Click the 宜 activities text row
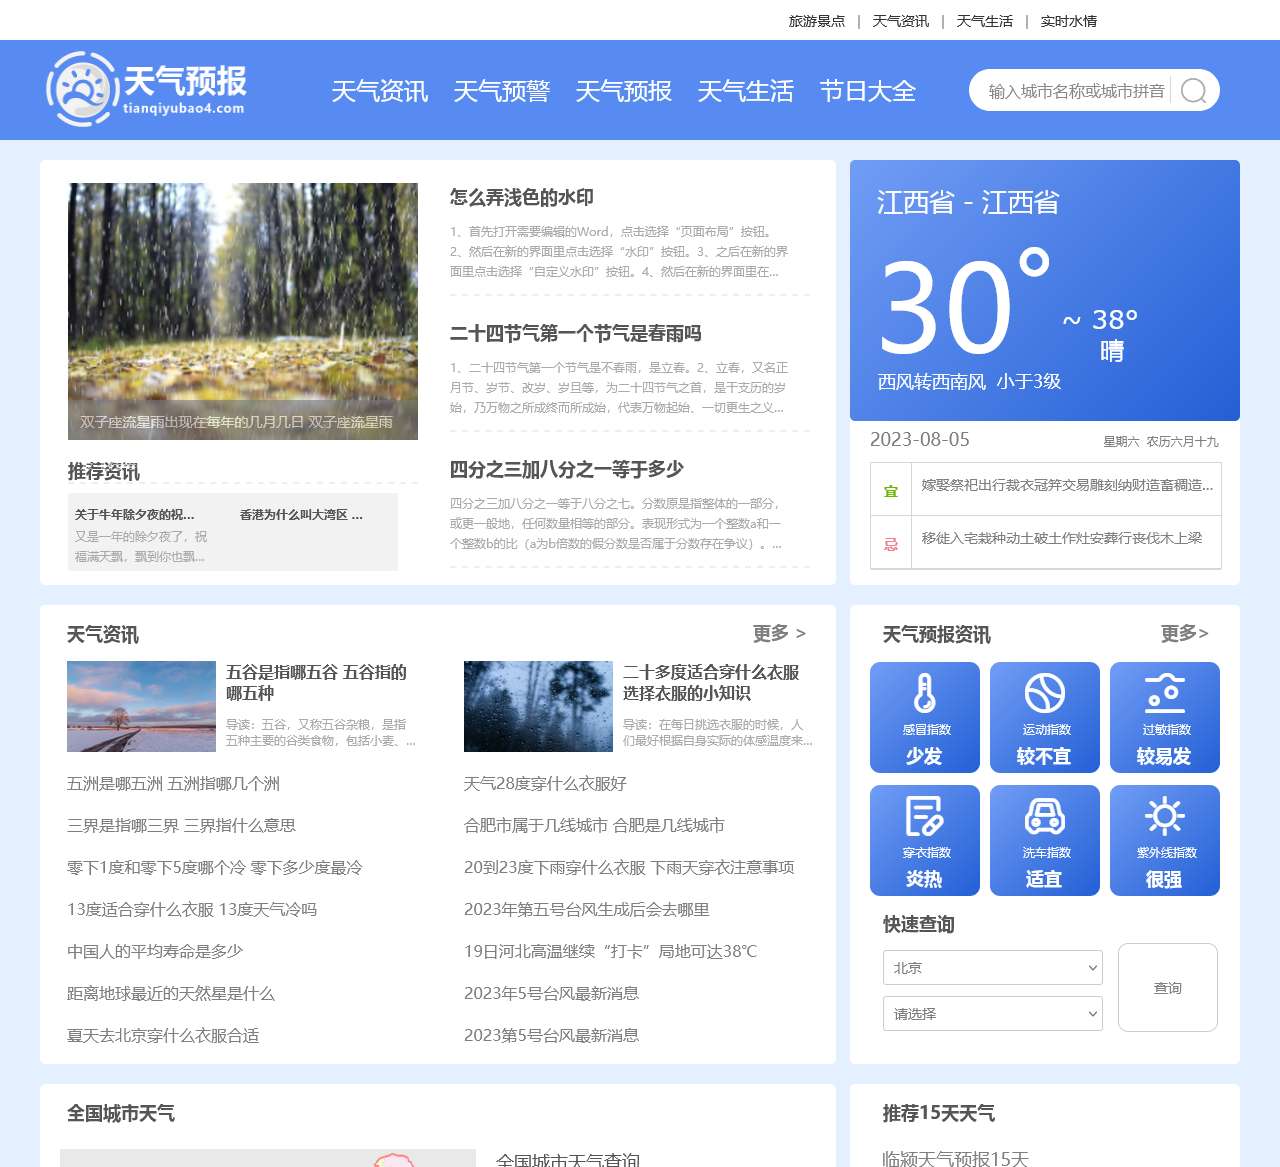The width and height of the screenshot is (1280, 1167). coord(1067,485)
